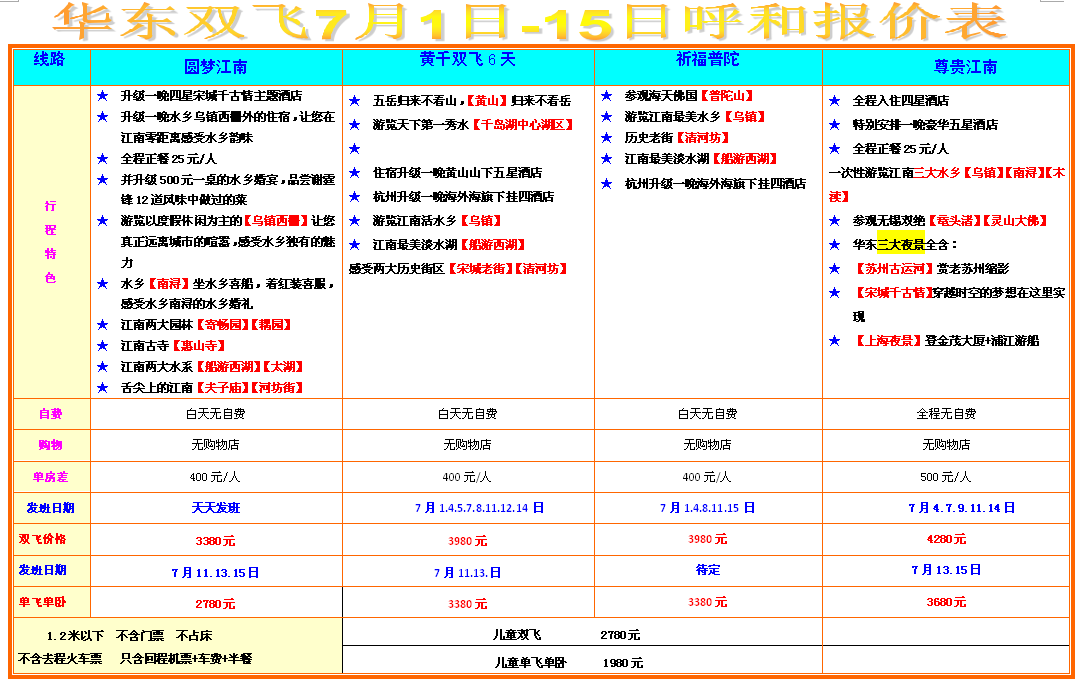This screenshot has height=682, width=1079.
Task: Click the 黄千双飞 6天 header cell
Action: click(x=468, y=60)
